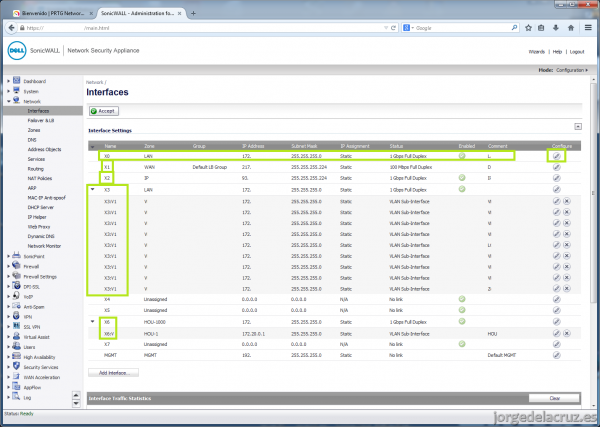Collapse the Network sidebar section arrow
The image size is (600, 427).
click(8, 101)
